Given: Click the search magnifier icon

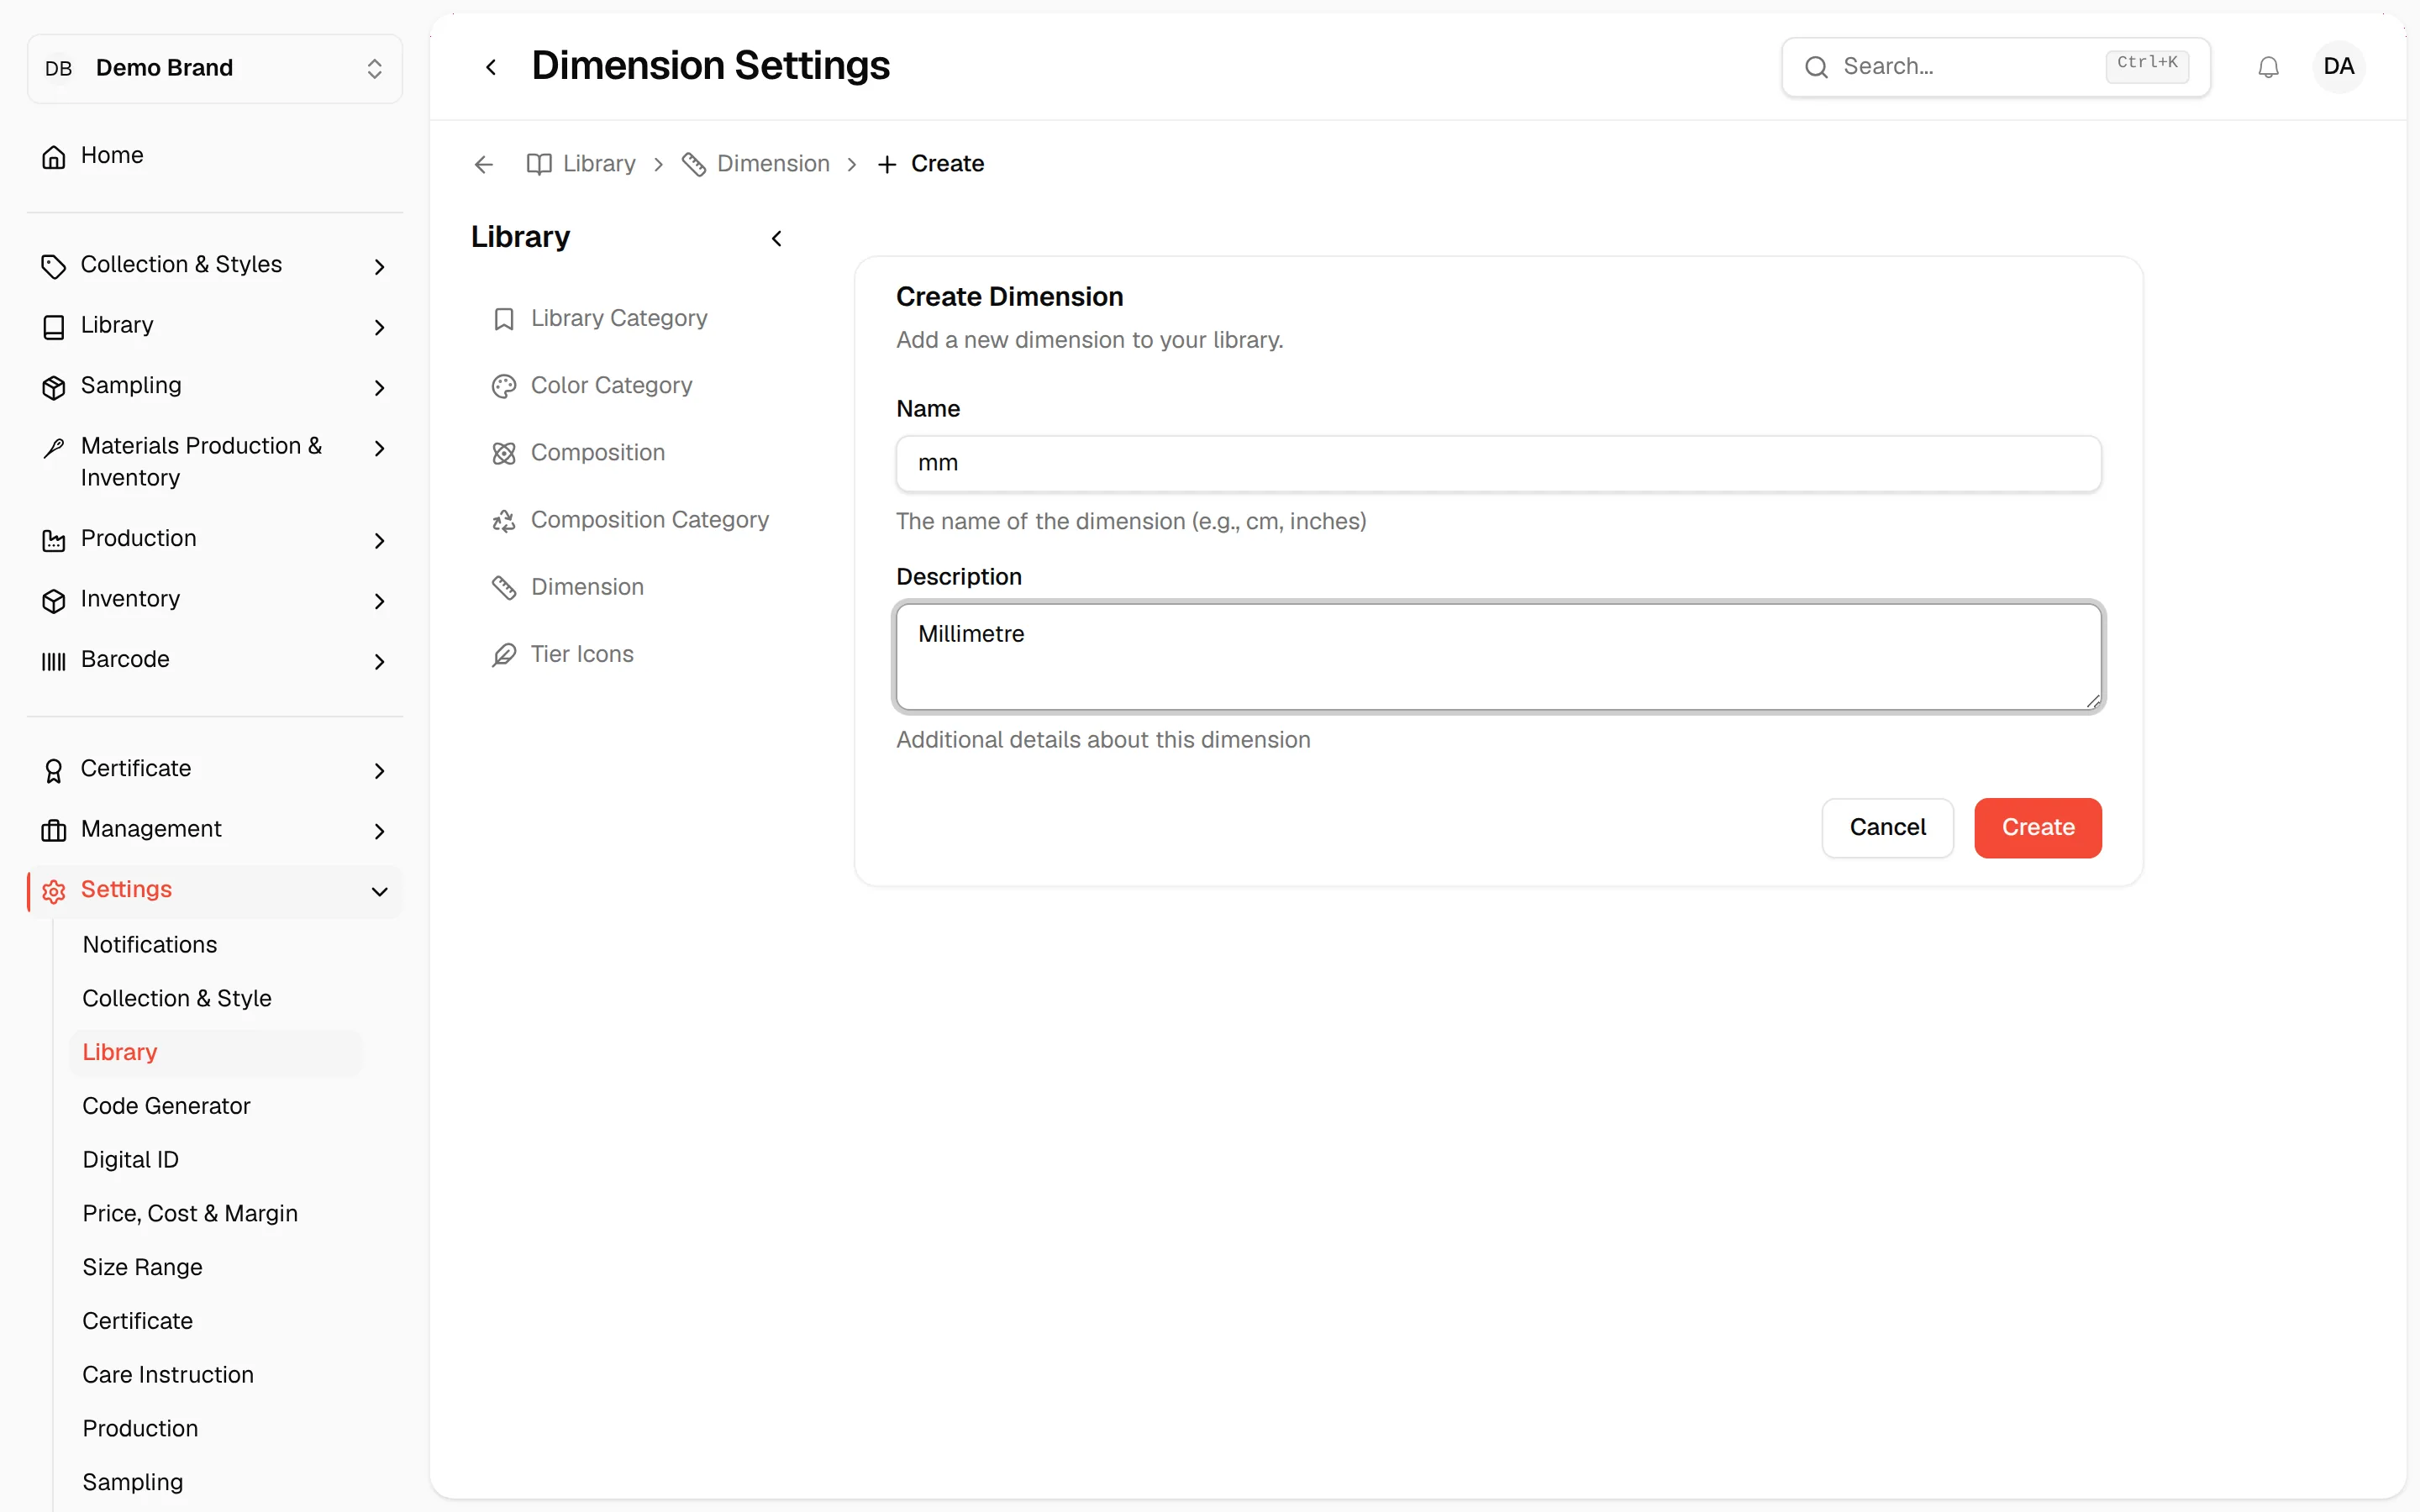Looking at the screenshot, I should click(1816, 67).
